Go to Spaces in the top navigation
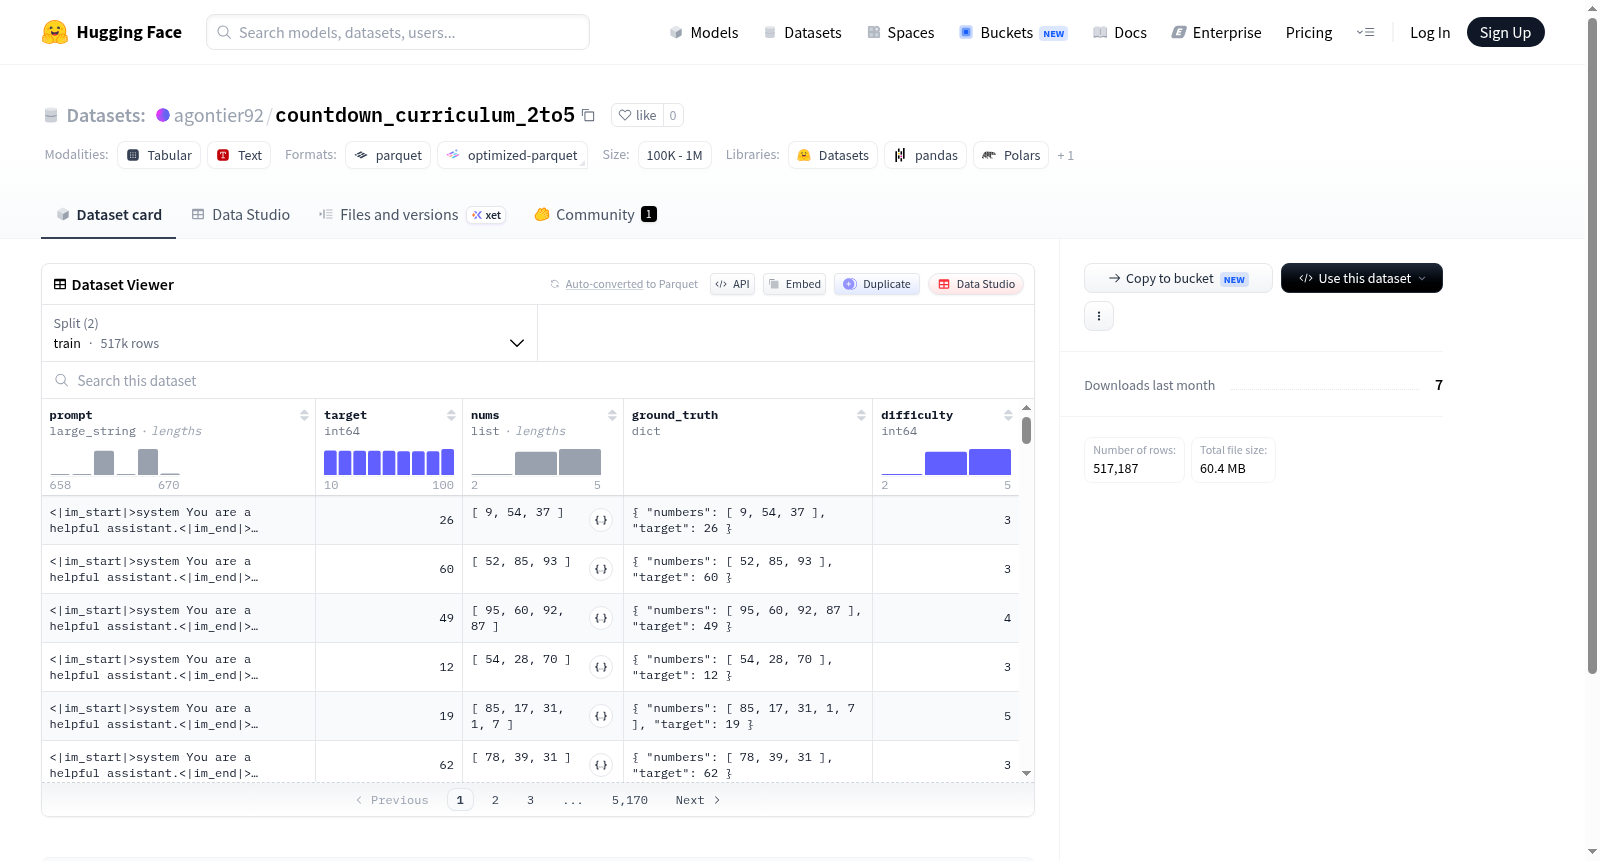The image size is (1600, 861). pyautogui.click(x=901, y=33)
